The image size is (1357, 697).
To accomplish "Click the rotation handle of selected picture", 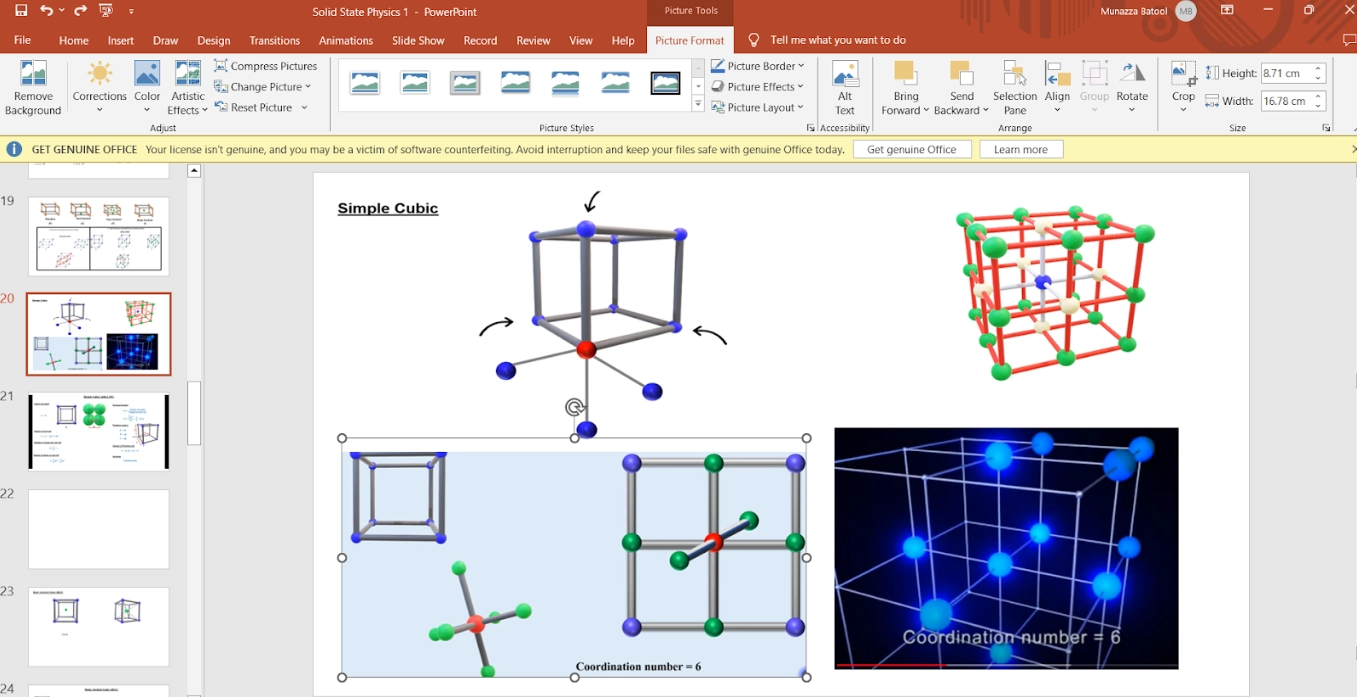I will click(x=574, y=407).
